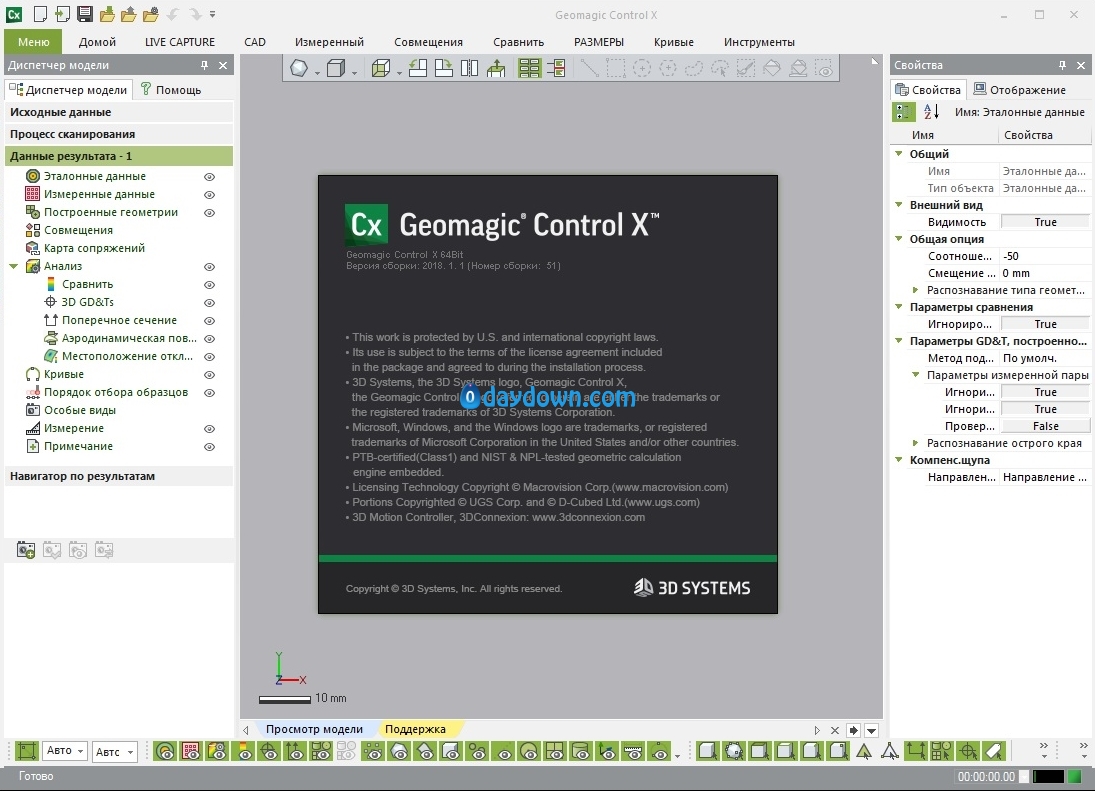Viewport: 1095px width, 791px height.
Task: Click the pin icon in Свойства panel header
Action: (1062, 65)
